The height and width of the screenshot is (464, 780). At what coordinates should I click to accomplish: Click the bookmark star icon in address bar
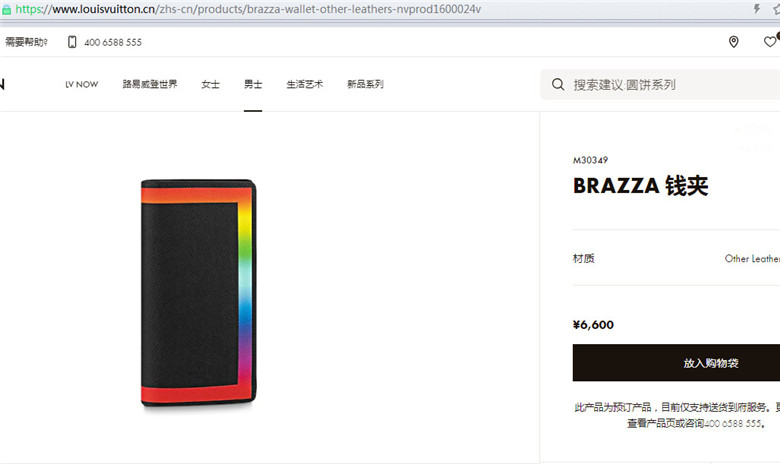coord(776,9)
